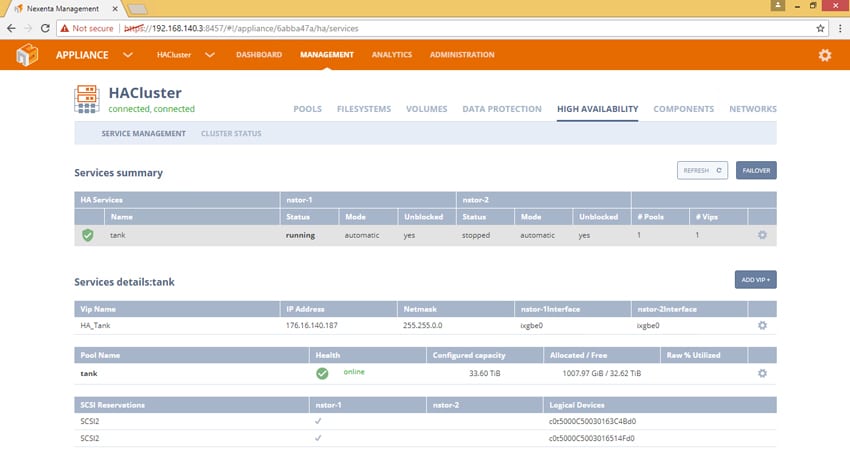Image resolution: width=850 pixels, height=451 pixels.
Task: Switch to the POOLS tab
Action: [307, 109]
